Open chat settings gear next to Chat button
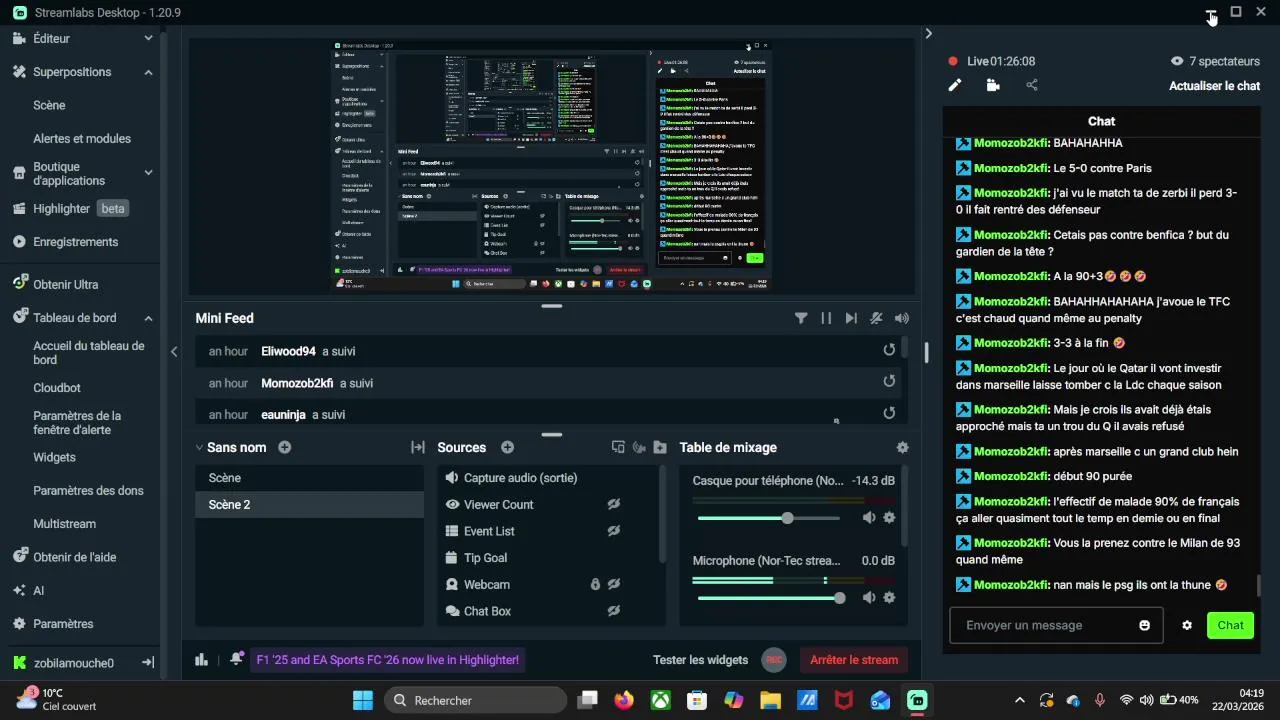 pos(1187,626)
